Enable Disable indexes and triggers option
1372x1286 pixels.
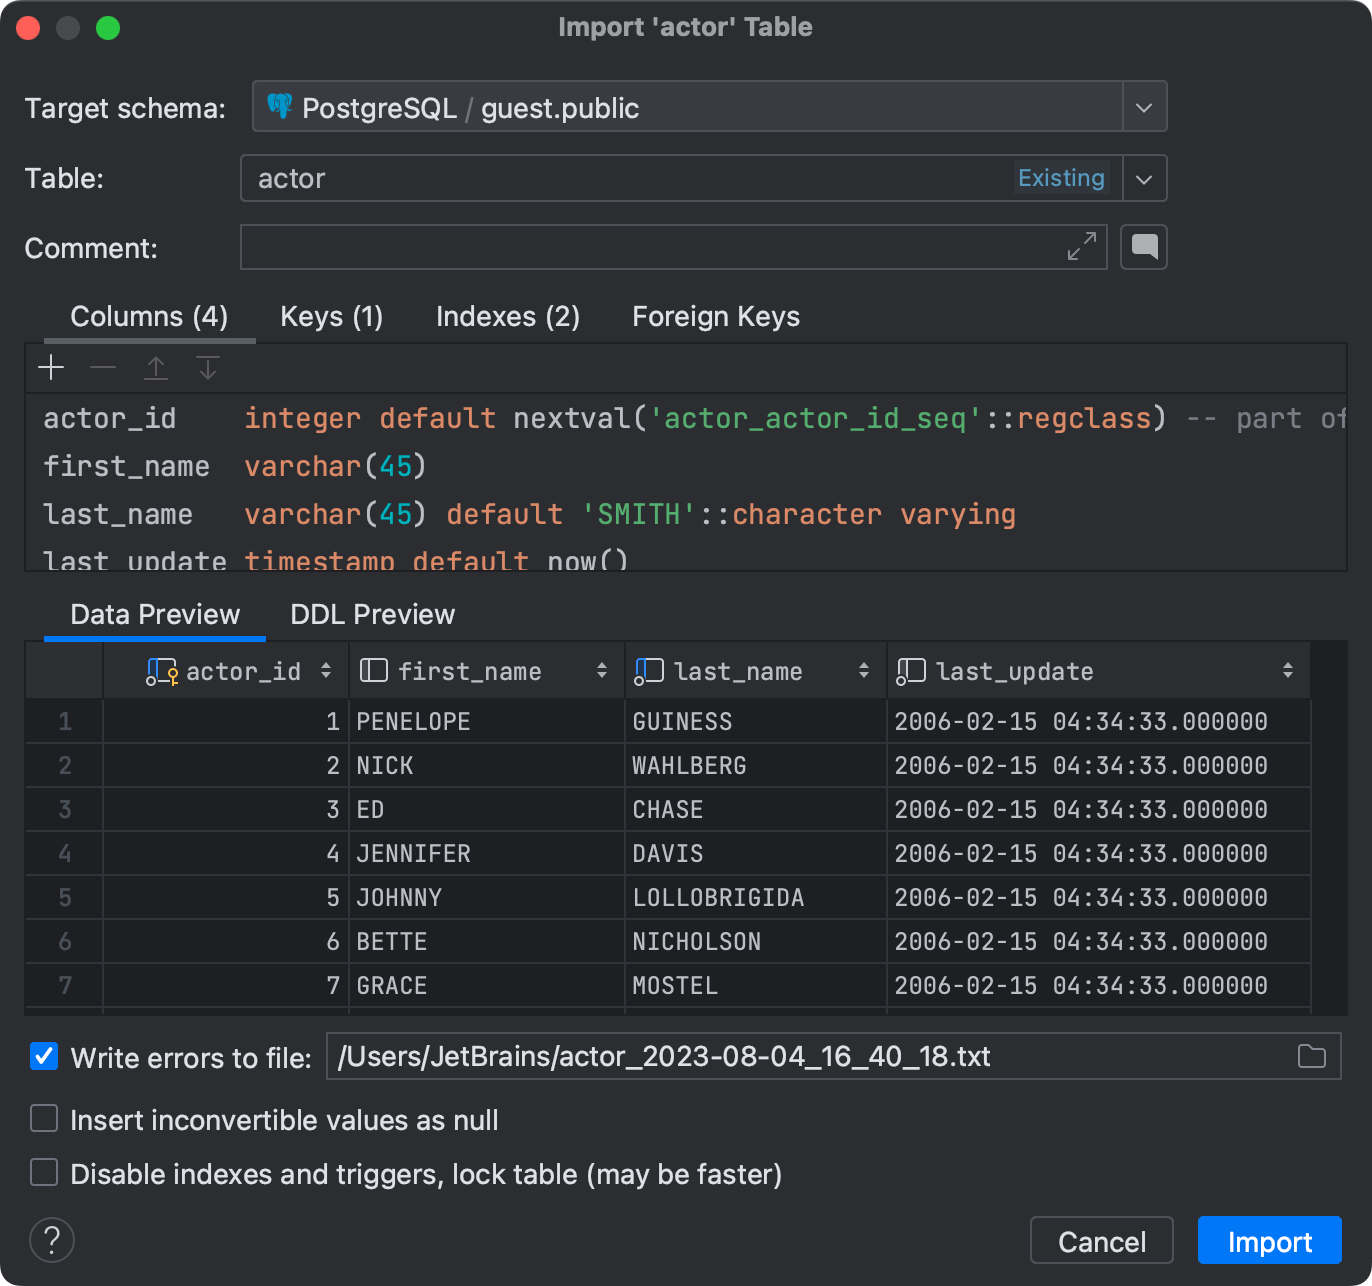click(x=43, y=1172)
